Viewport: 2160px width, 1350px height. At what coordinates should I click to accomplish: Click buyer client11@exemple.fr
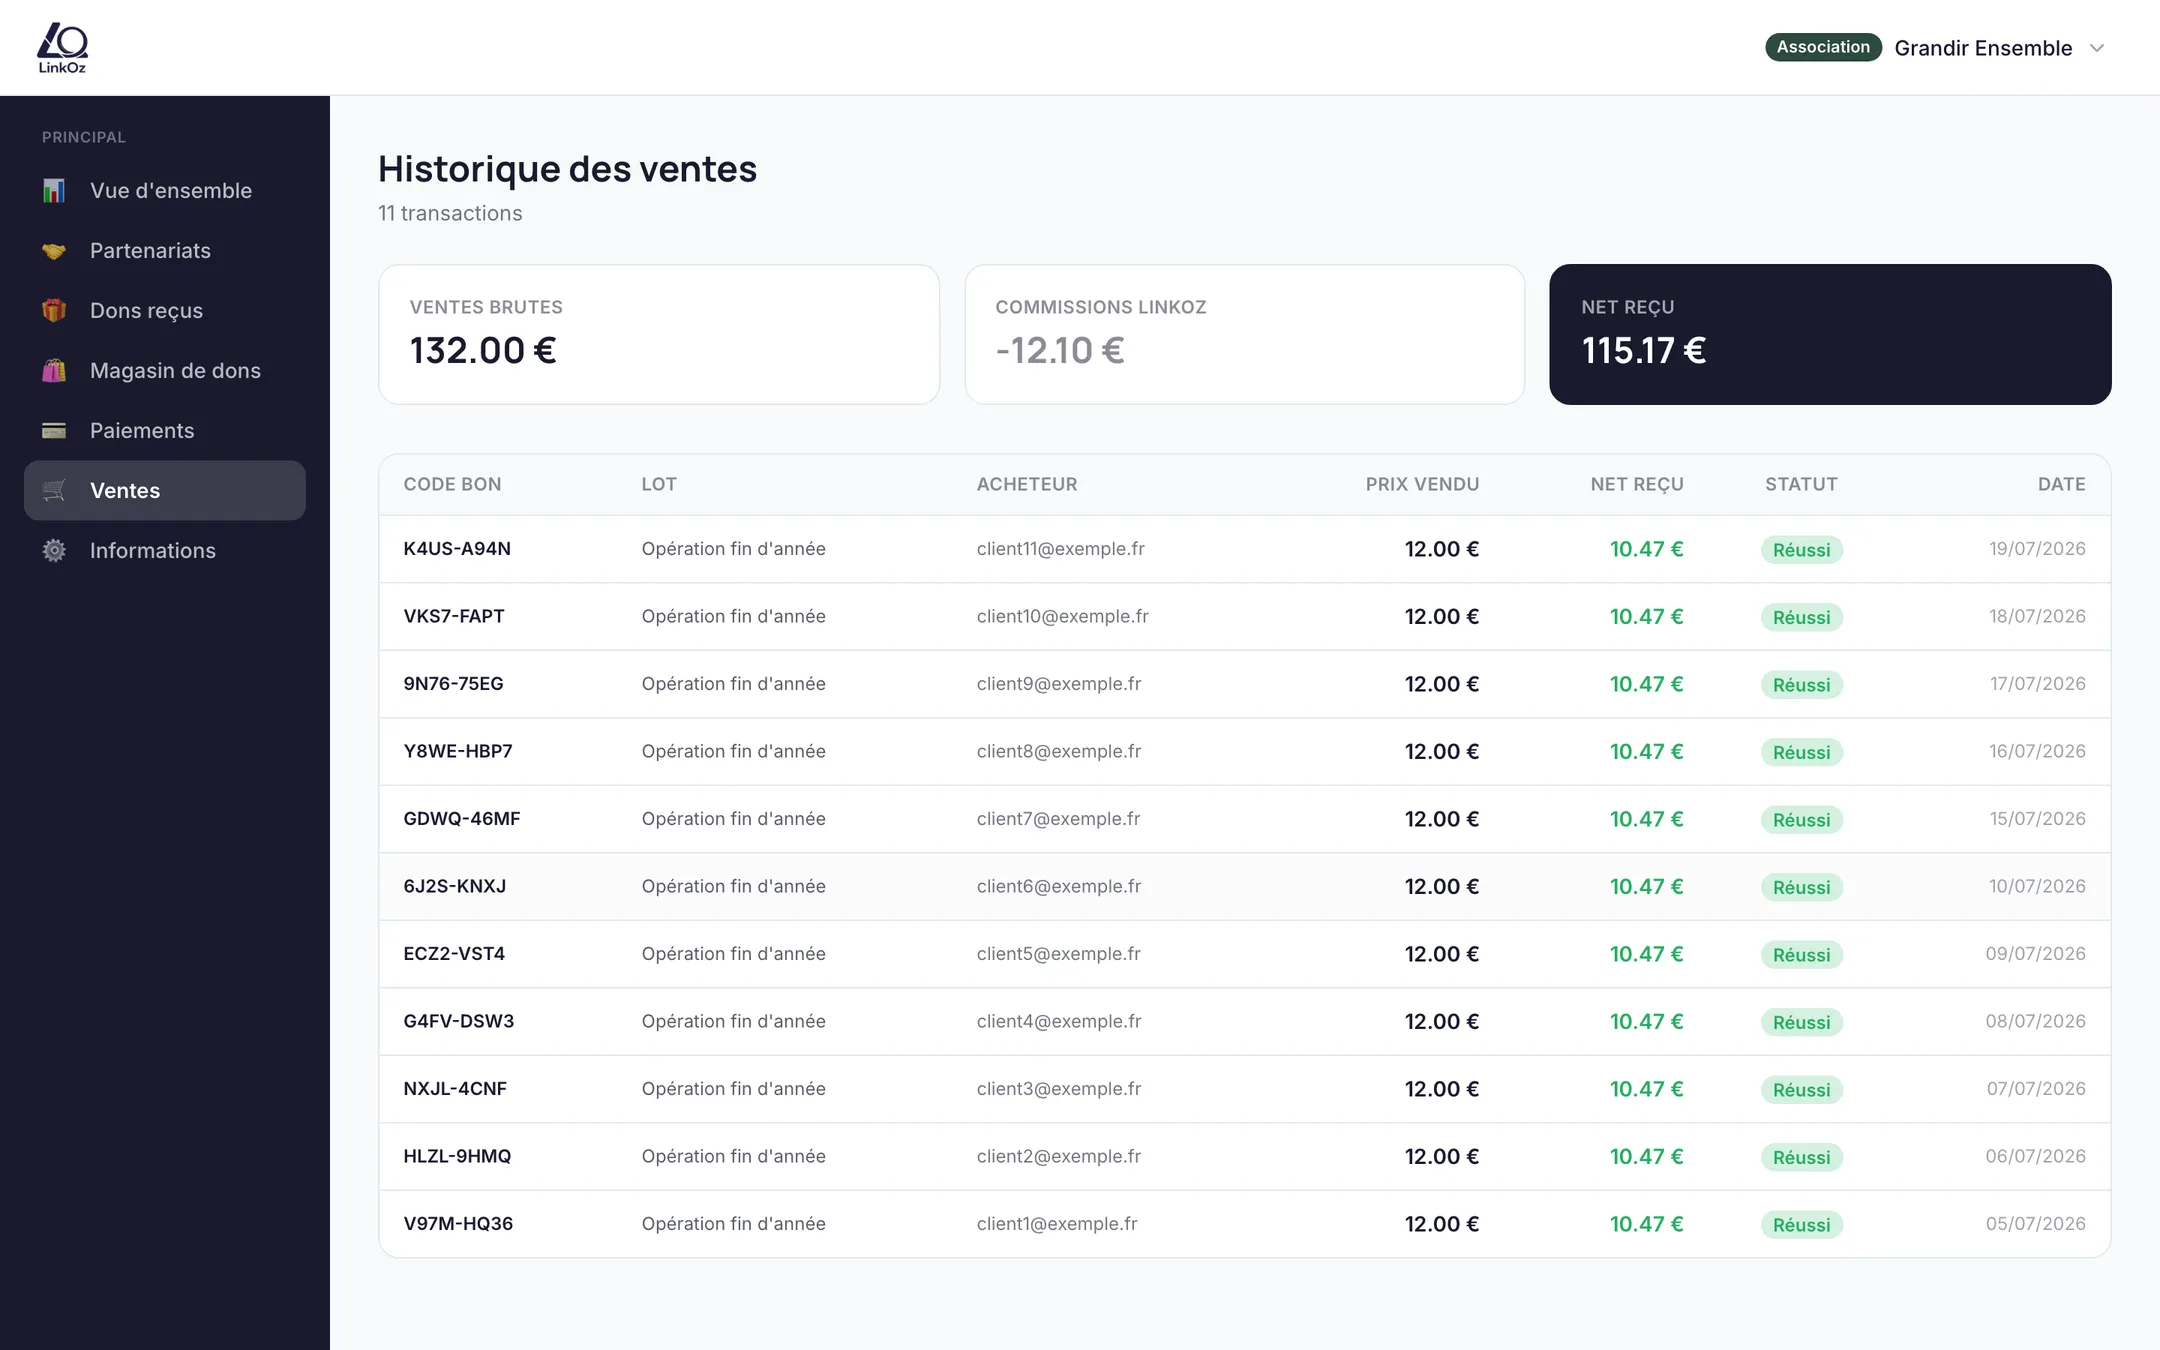(1061, 549)
